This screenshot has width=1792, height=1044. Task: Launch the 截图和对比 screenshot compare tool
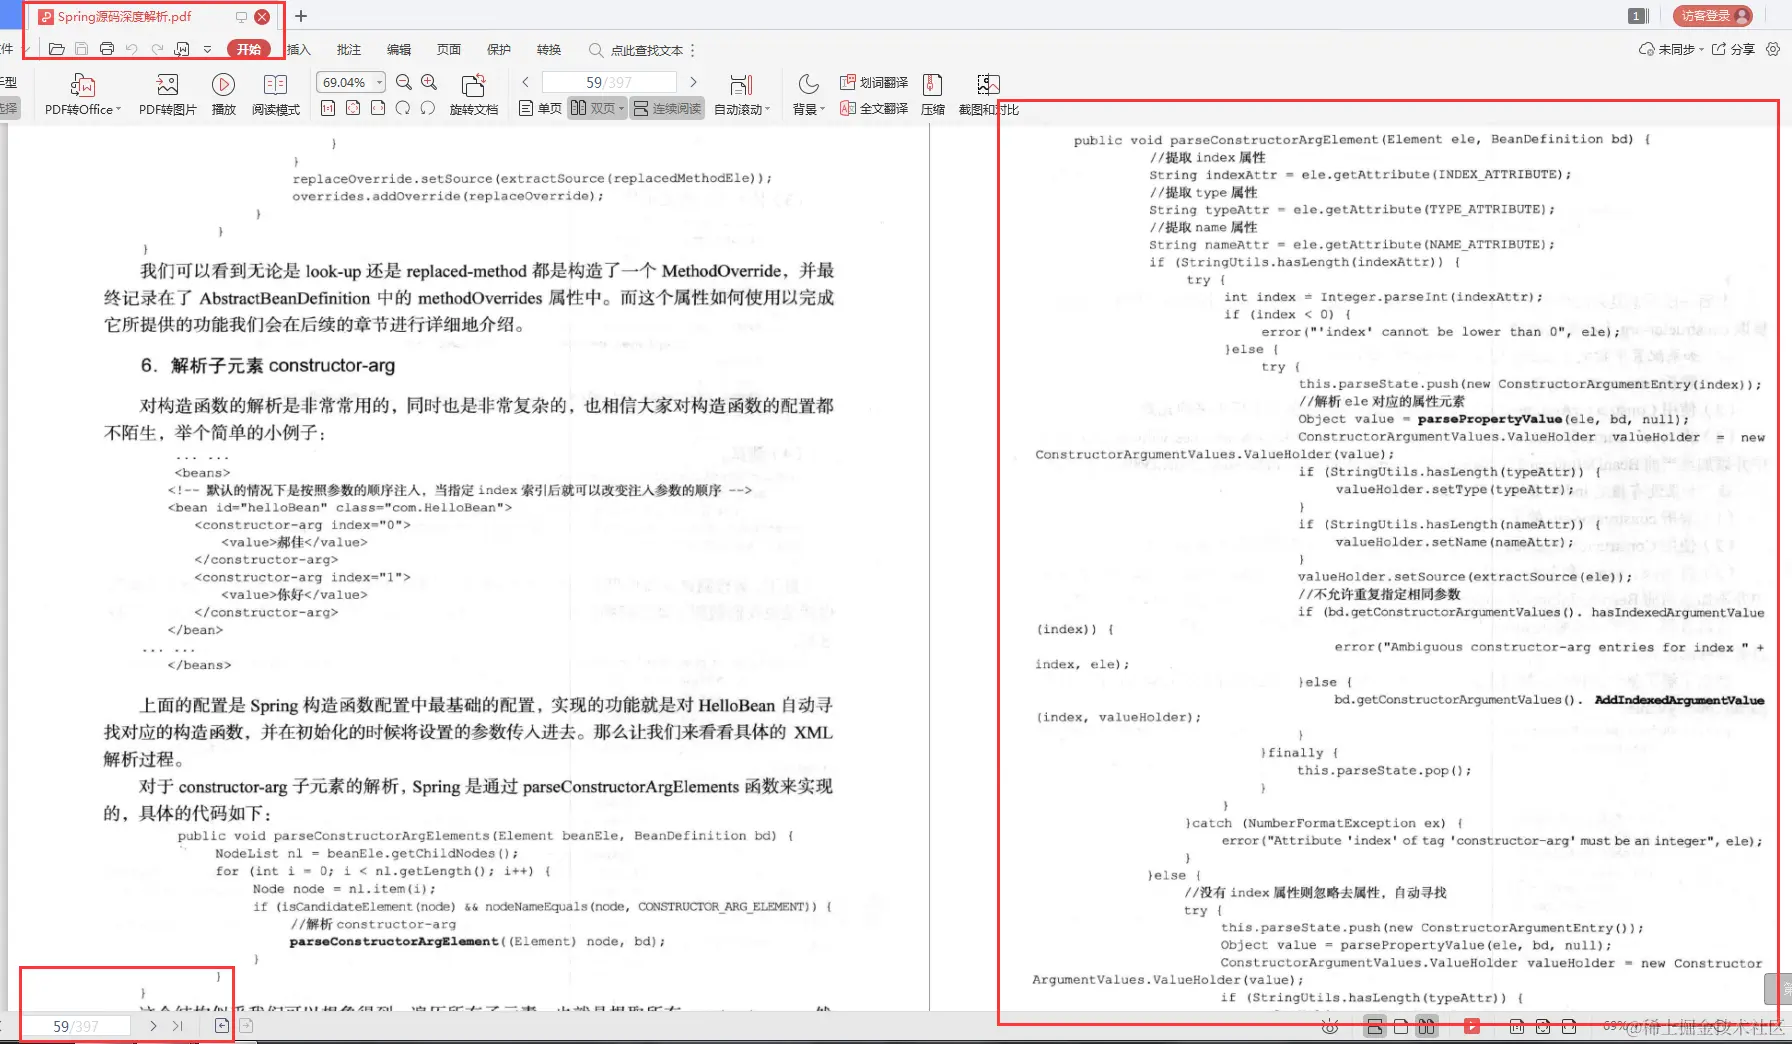click(989, 93)
